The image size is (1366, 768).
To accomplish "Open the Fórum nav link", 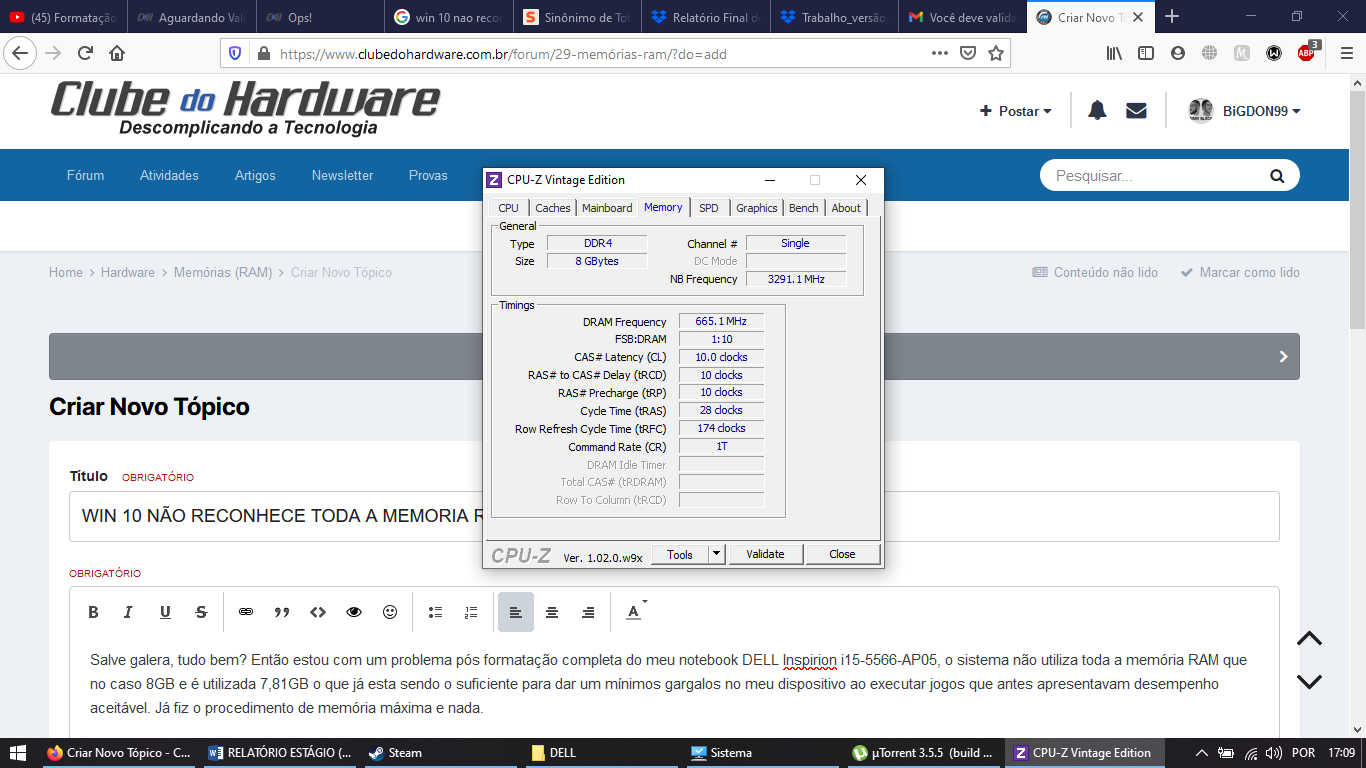I will (x=85, y=175).
